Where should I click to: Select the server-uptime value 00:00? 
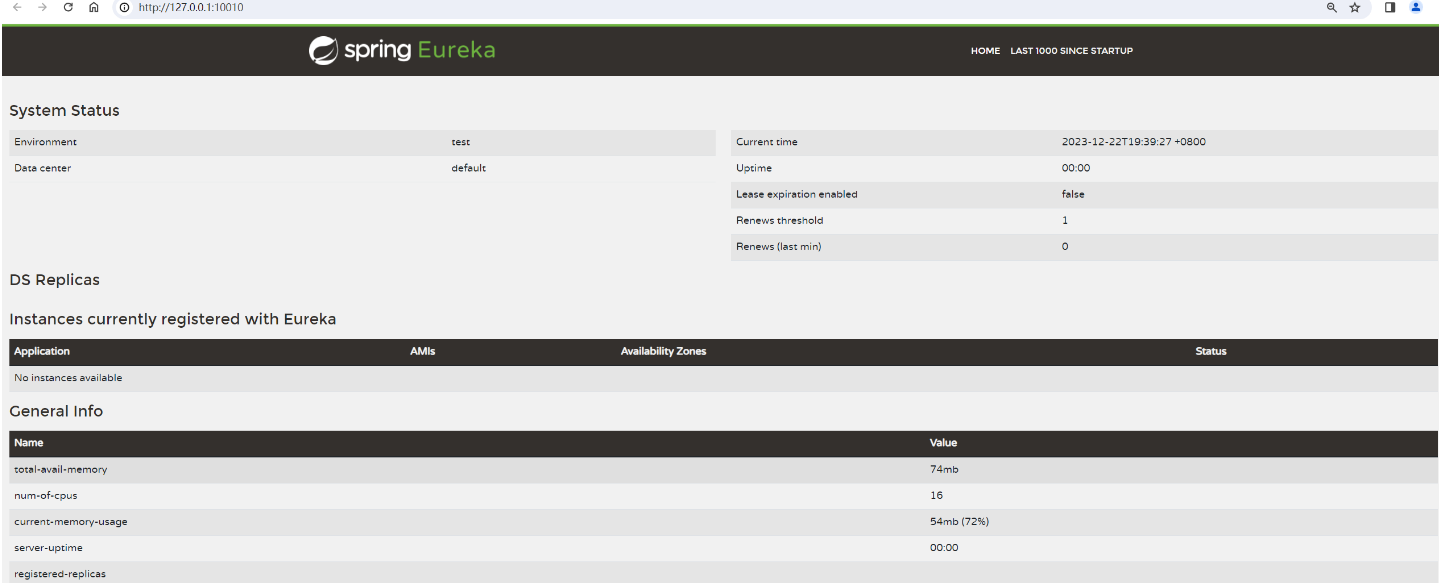coord(944,547)
